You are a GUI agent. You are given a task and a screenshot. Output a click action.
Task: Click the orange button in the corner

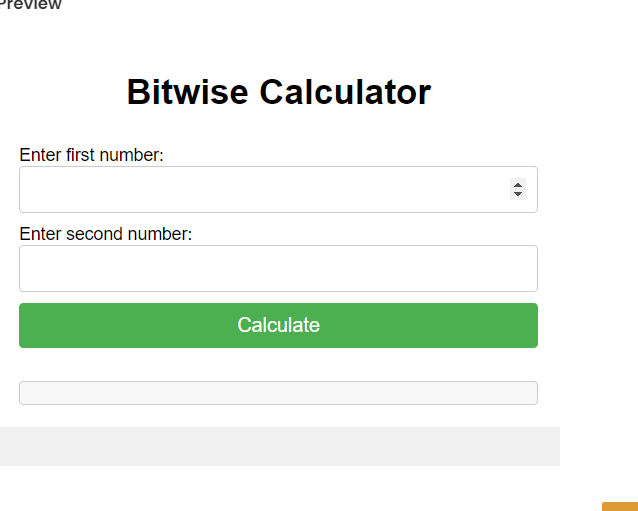(620, 506)
